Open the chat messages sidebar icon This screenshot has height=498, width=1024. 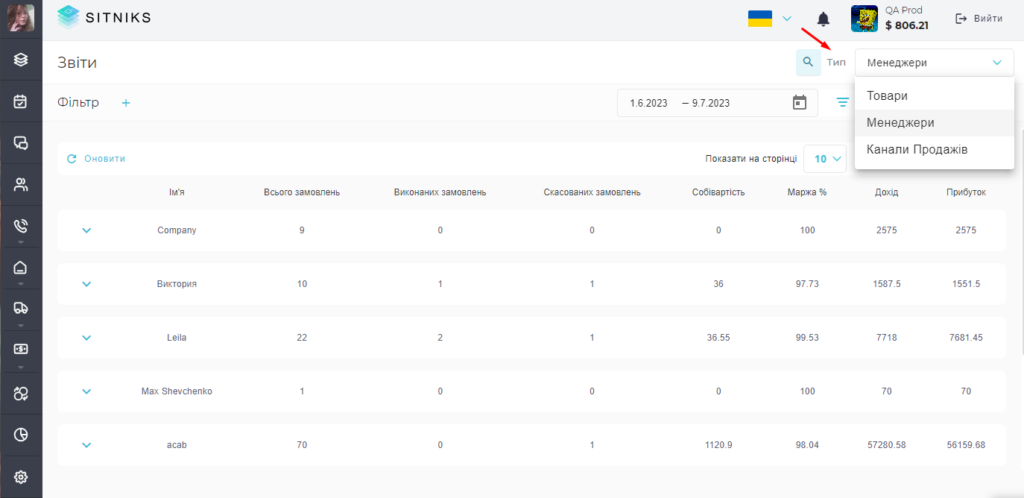tap(21, 143)
